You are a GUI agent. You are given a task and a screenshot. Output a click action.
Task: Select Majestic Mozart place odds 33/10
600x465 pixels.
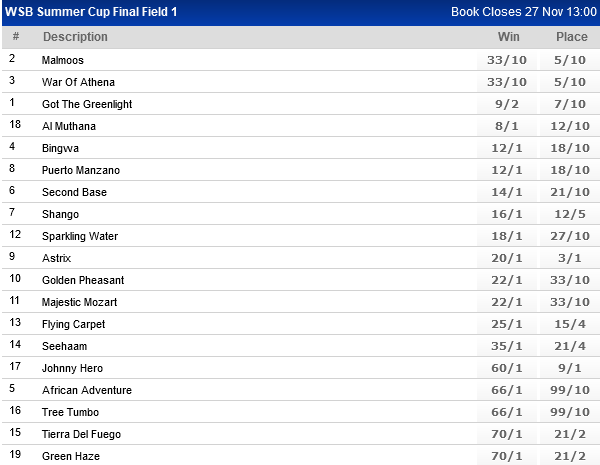(571, 302)
